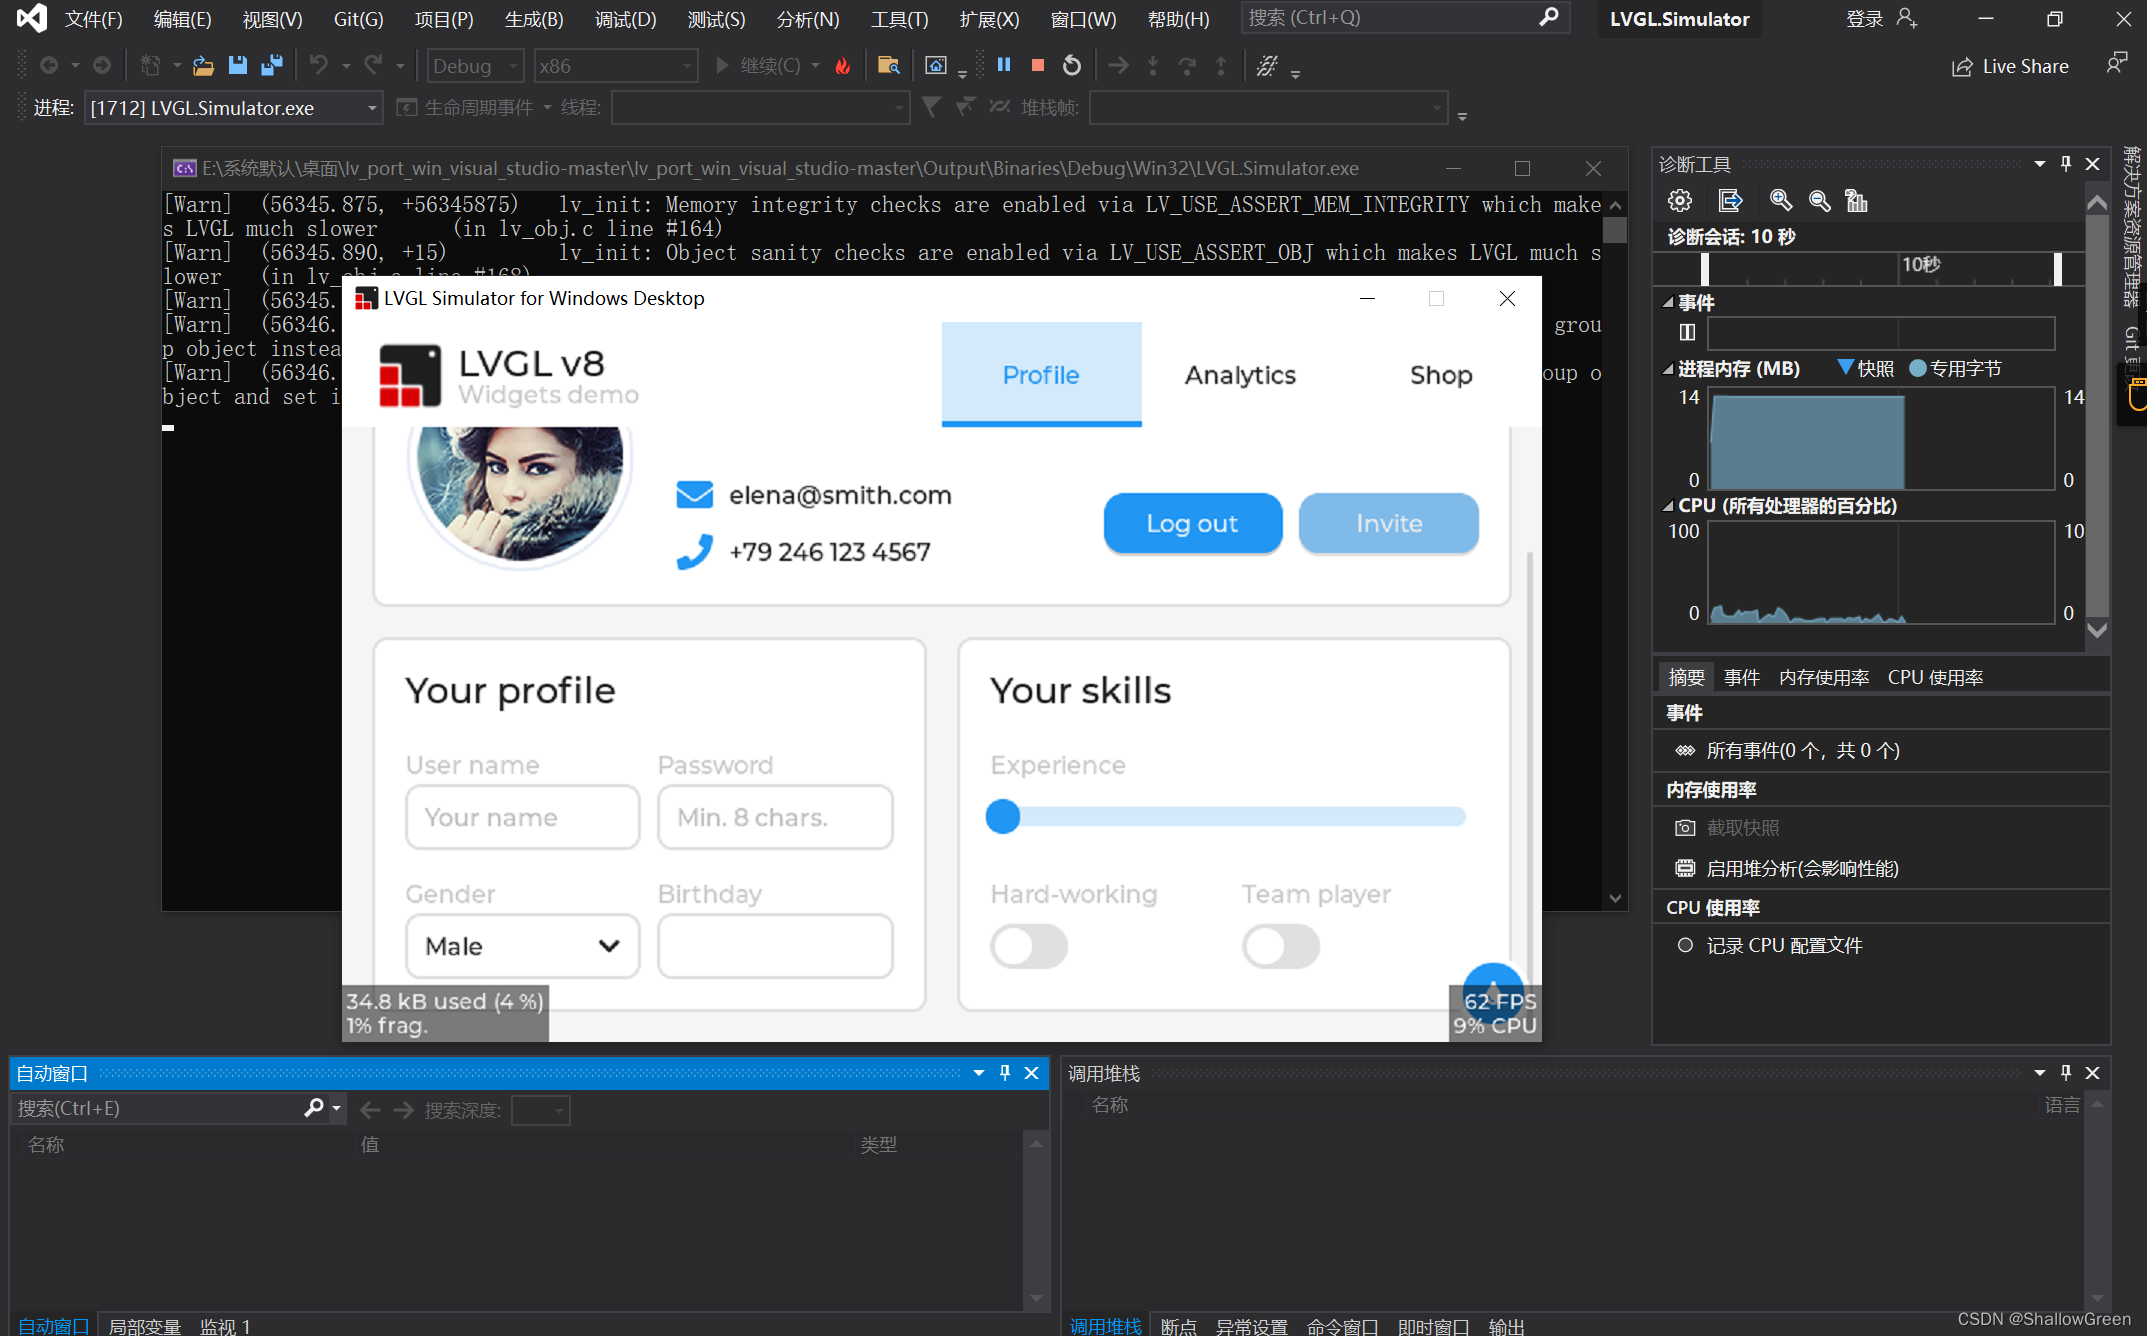Open the 调试(D) menu
Image resolution: width=2147 pixels, height=1336 pixels.
625,19
